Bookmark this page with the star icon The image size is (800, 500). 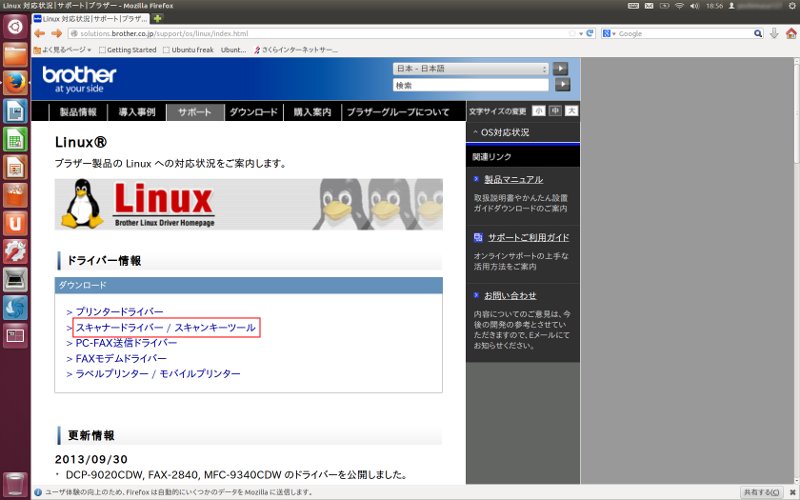coord(572,33)
